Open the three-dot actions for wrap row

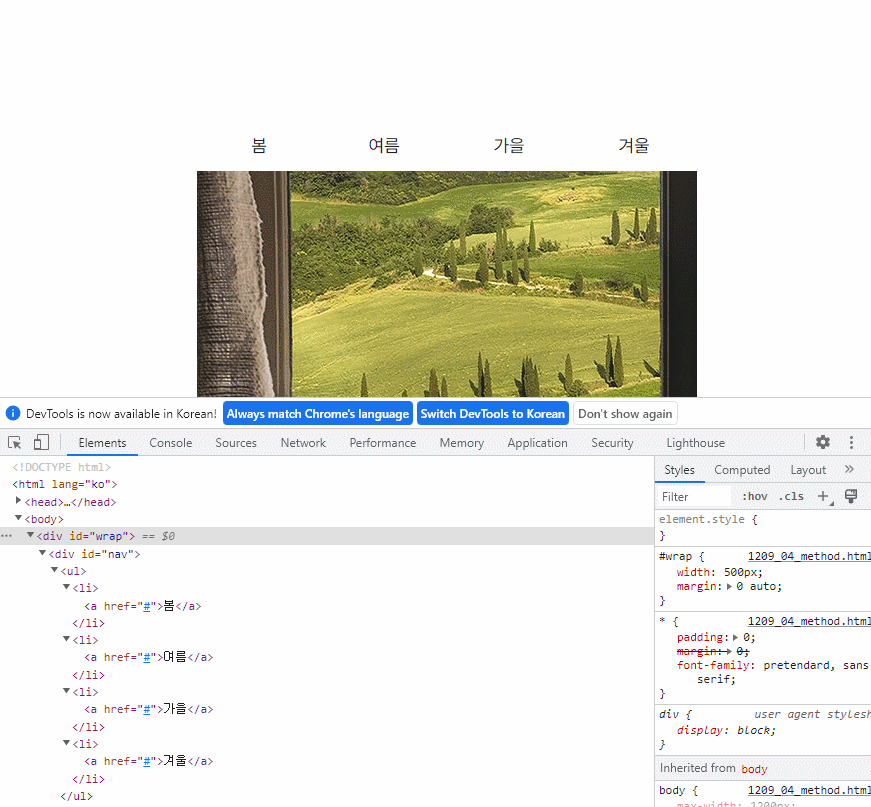(x=6, y=536)
